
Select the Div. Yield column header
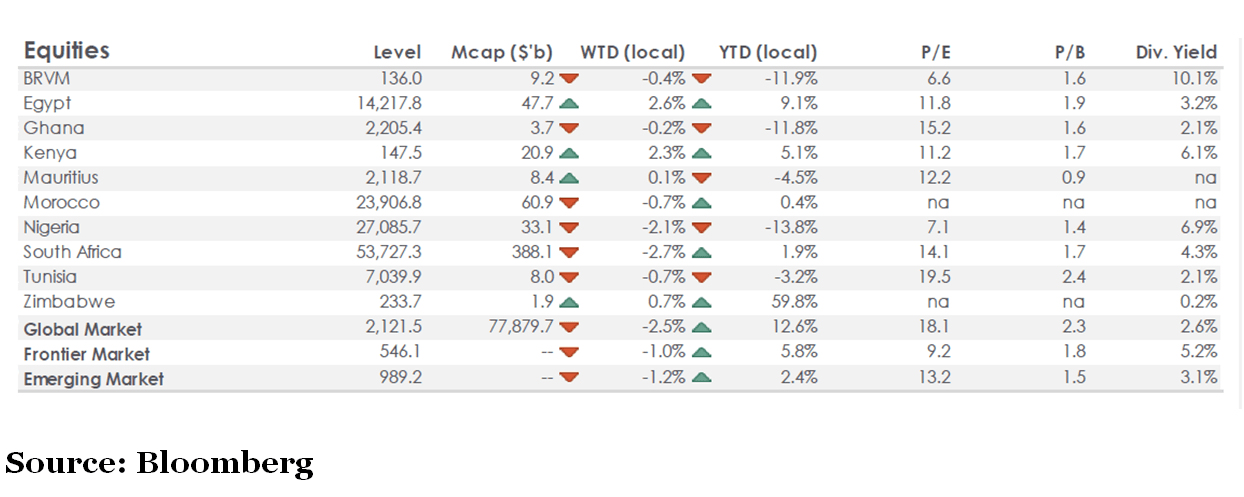(1176, 53)
